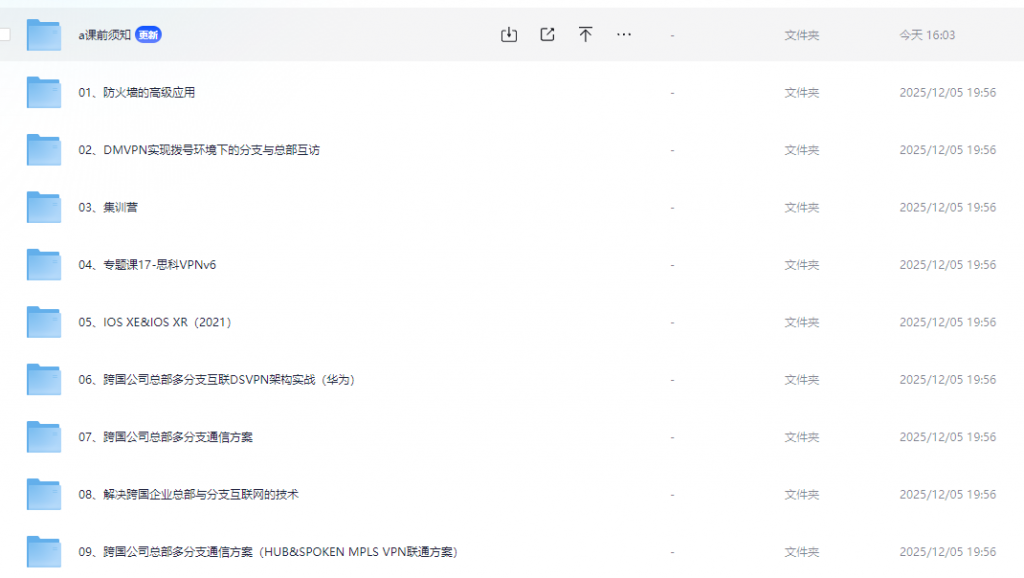Click the share icon on a课前须知 row
Image resolution: width=1024 pixels, height=578 pixels.
547,33
